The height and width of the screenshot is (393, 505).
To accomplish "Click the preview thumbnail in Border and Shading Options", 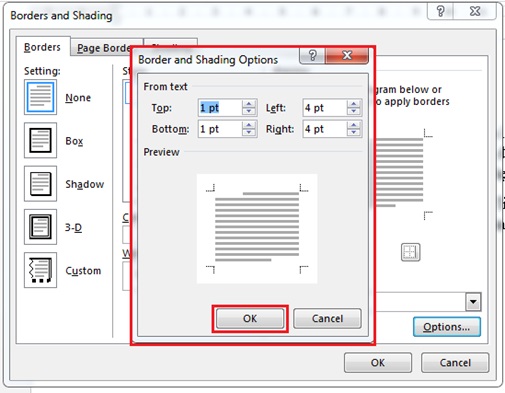I will click(257, 229).
